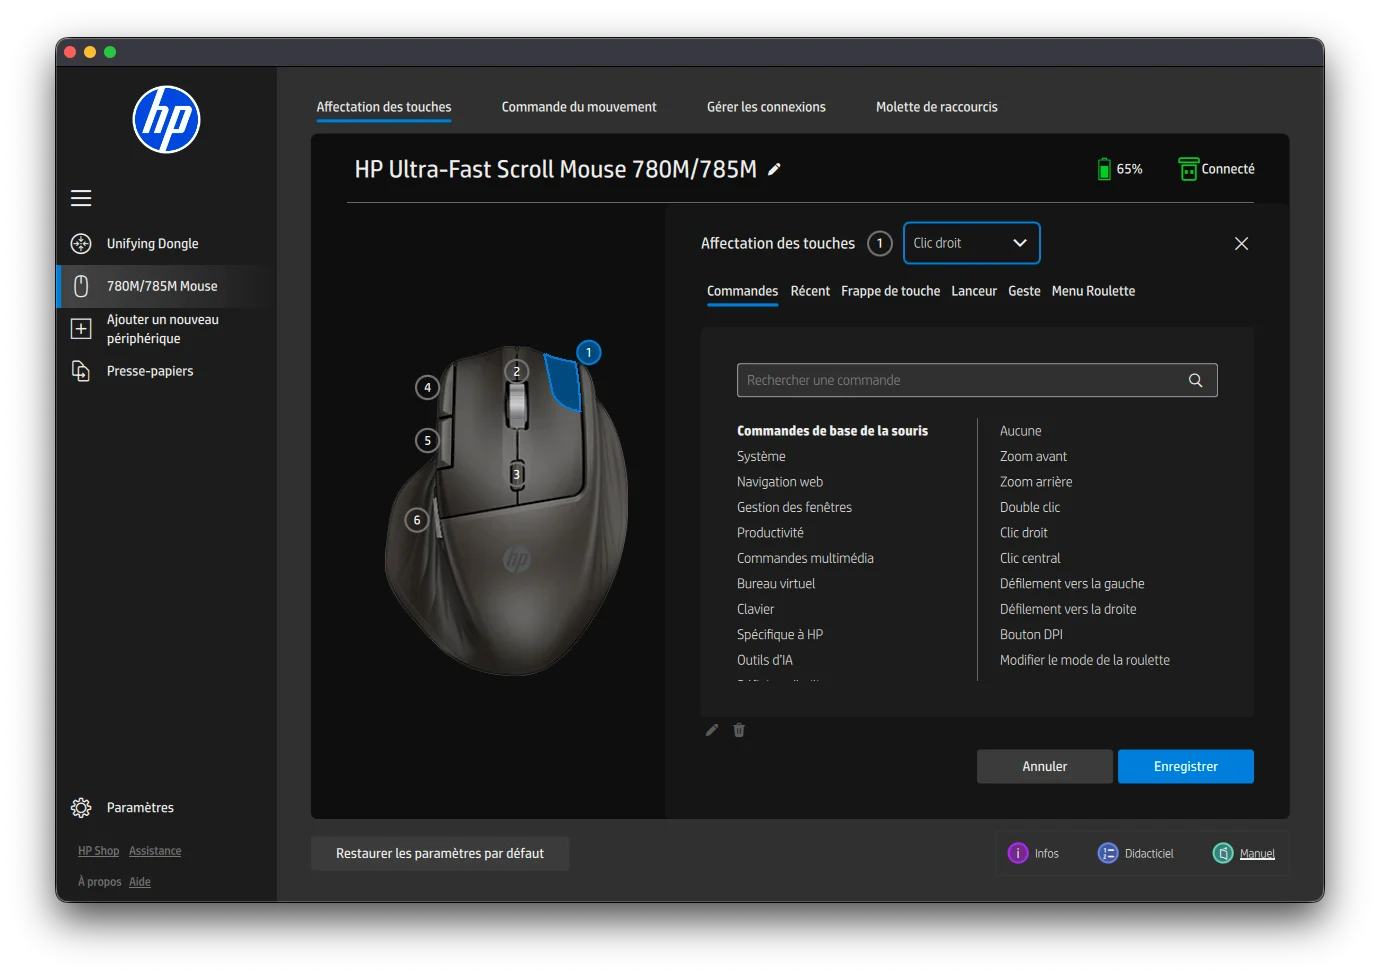The height and width of the screenshot is (976, 1380).
Task: Restore defaults with Restaurer les paramètres par défaut
Action: click(440, 853)
